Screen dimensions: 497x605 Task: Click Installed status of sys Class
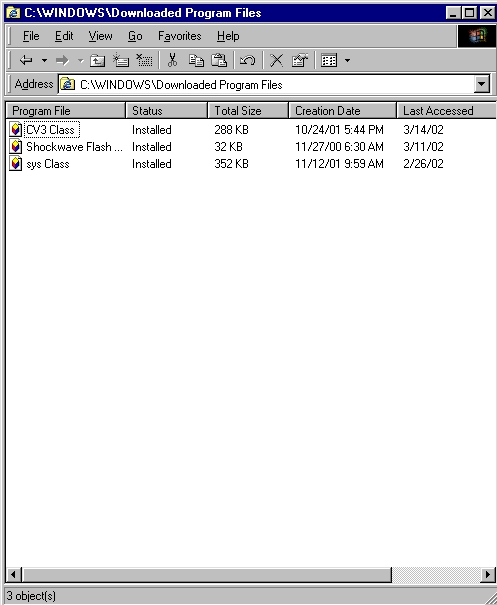[x=152, y=164]
